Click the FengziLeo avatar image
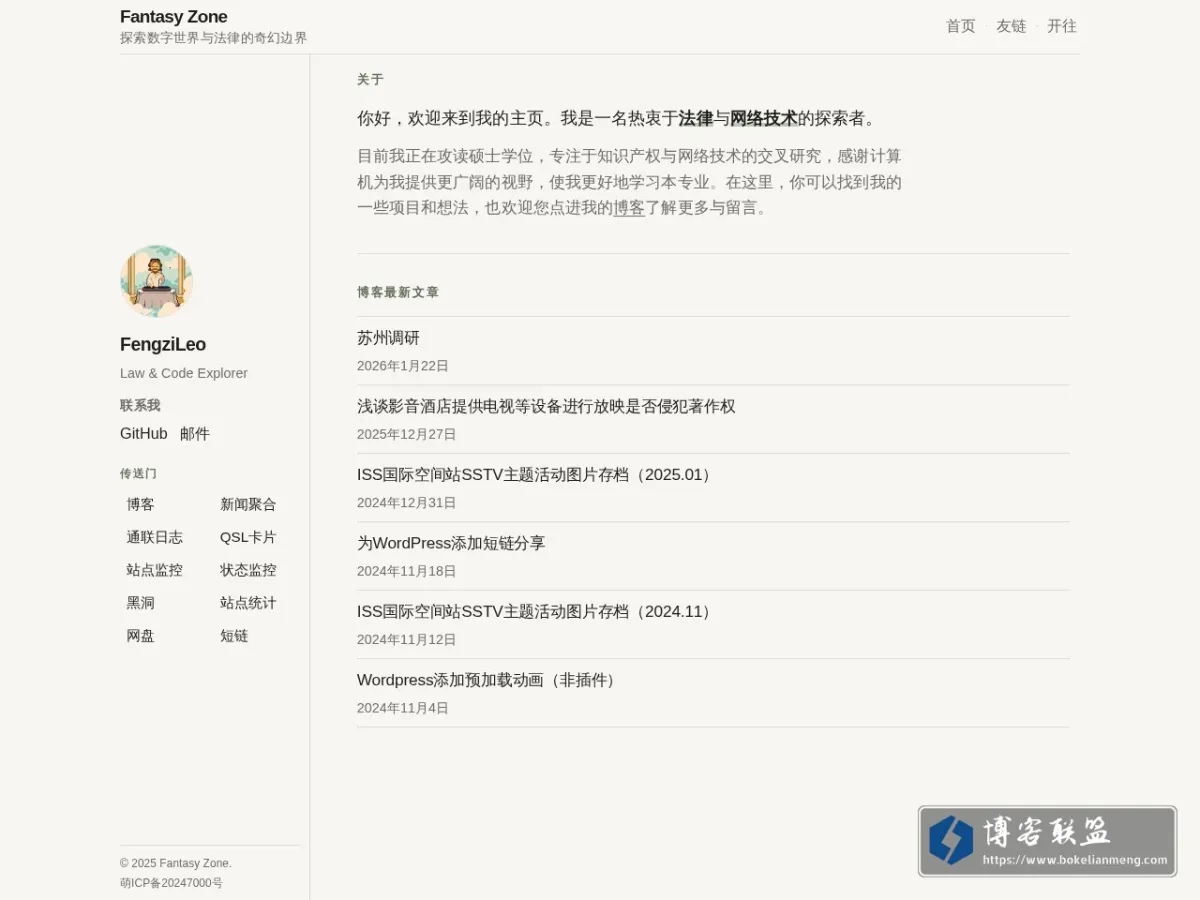1200x900 pixels. (156, 281)
